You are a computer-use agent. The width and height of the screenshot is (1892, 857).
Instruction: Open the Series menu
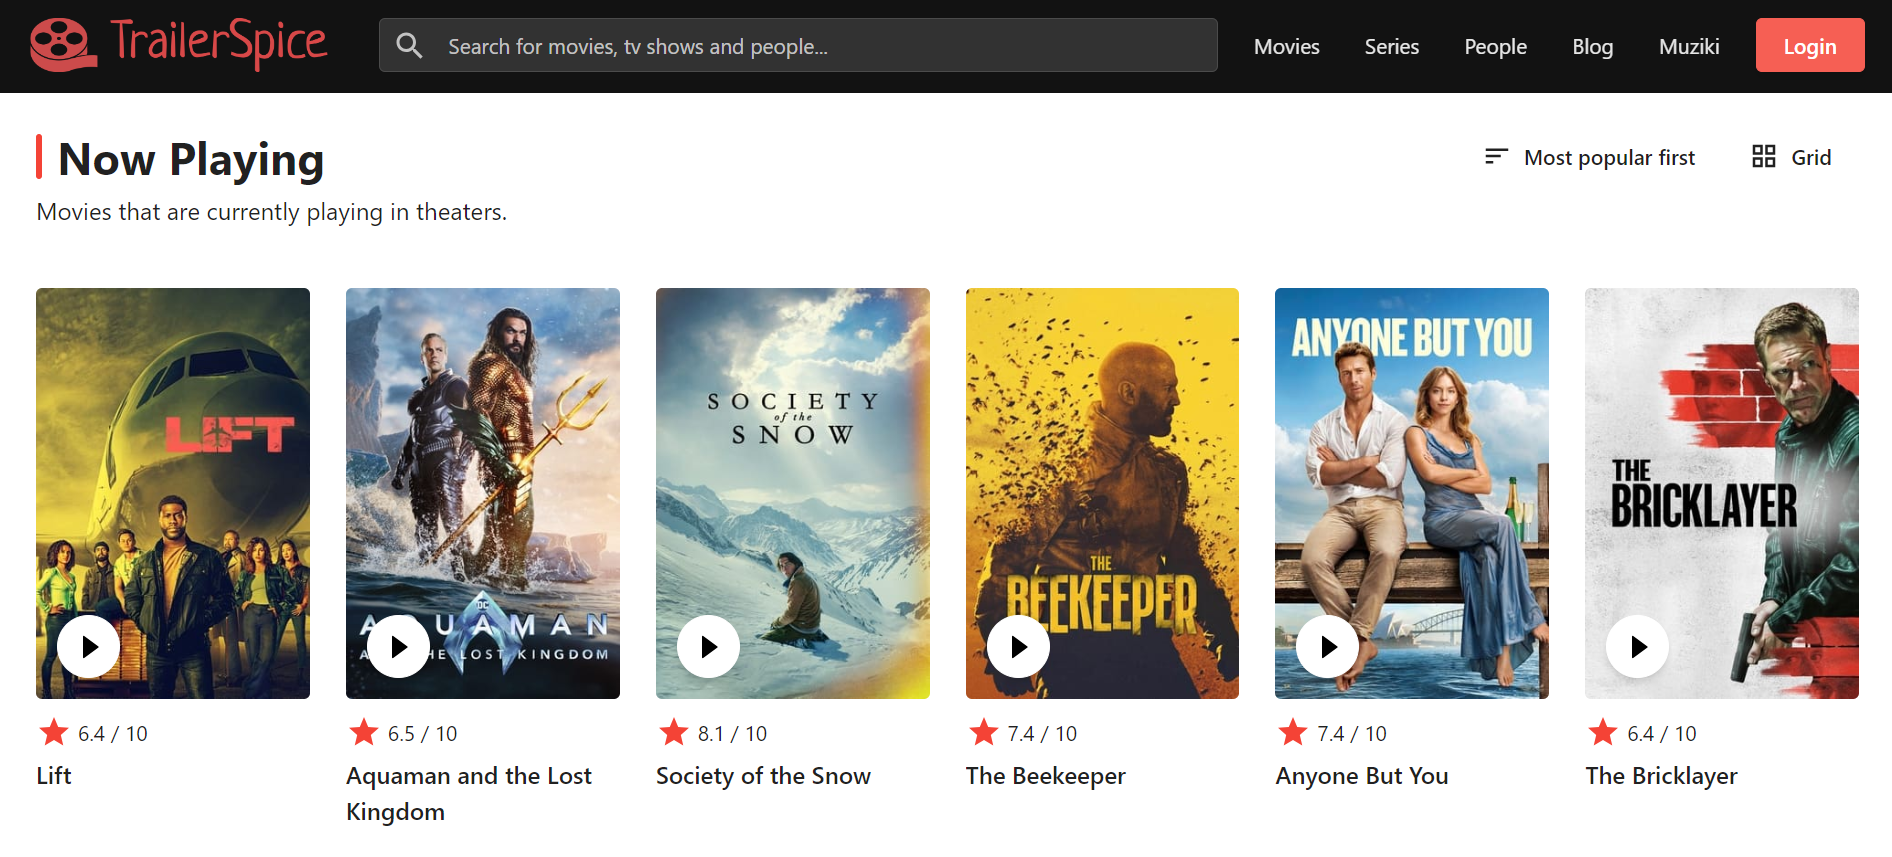point(1391,46)
